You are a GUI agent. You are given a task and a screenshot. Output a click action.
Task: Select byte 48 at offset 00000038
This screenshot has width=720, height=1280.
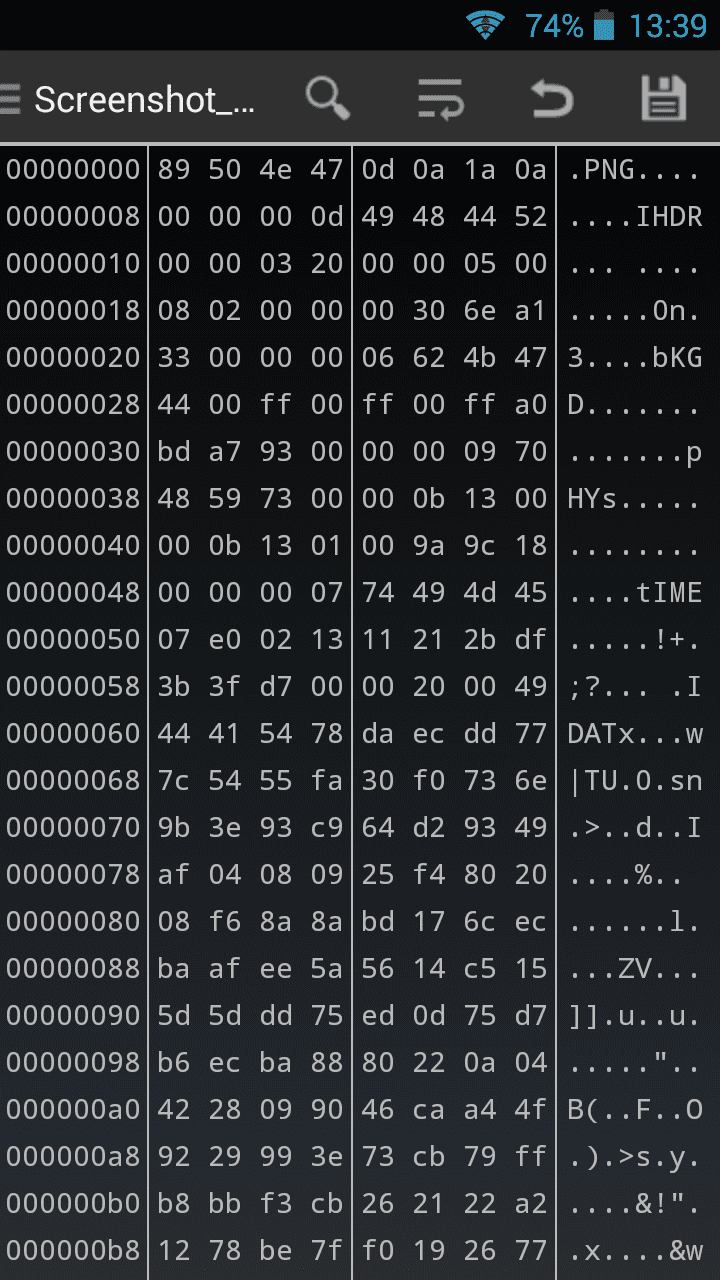click(x=173, y=499)
